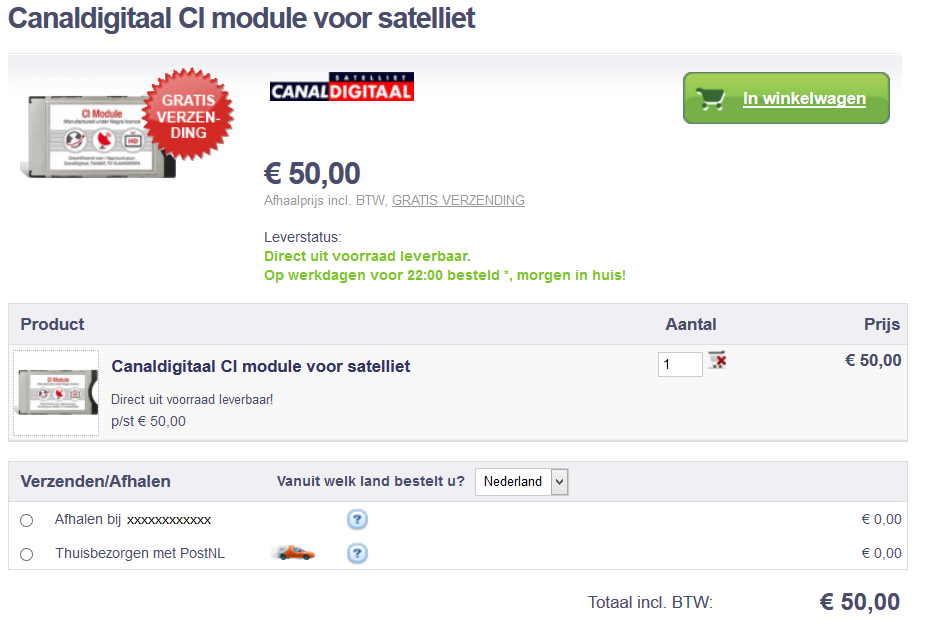Click help icon next to Afhalen option
The width and height of the screenshot is (935, 636).
(x=357, y=520)
